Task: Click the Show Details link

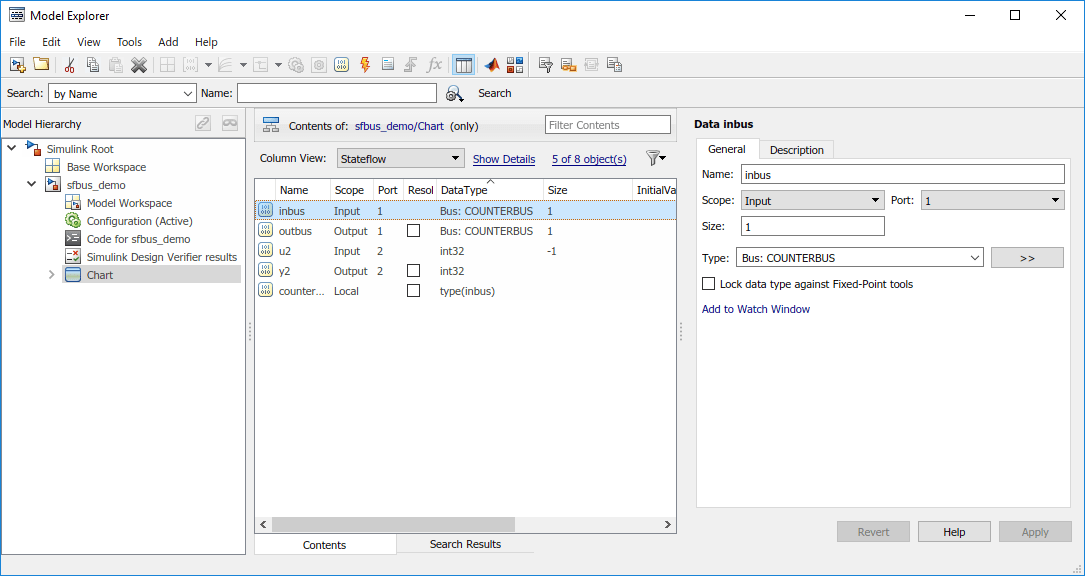Action: (x=504, y=159)
